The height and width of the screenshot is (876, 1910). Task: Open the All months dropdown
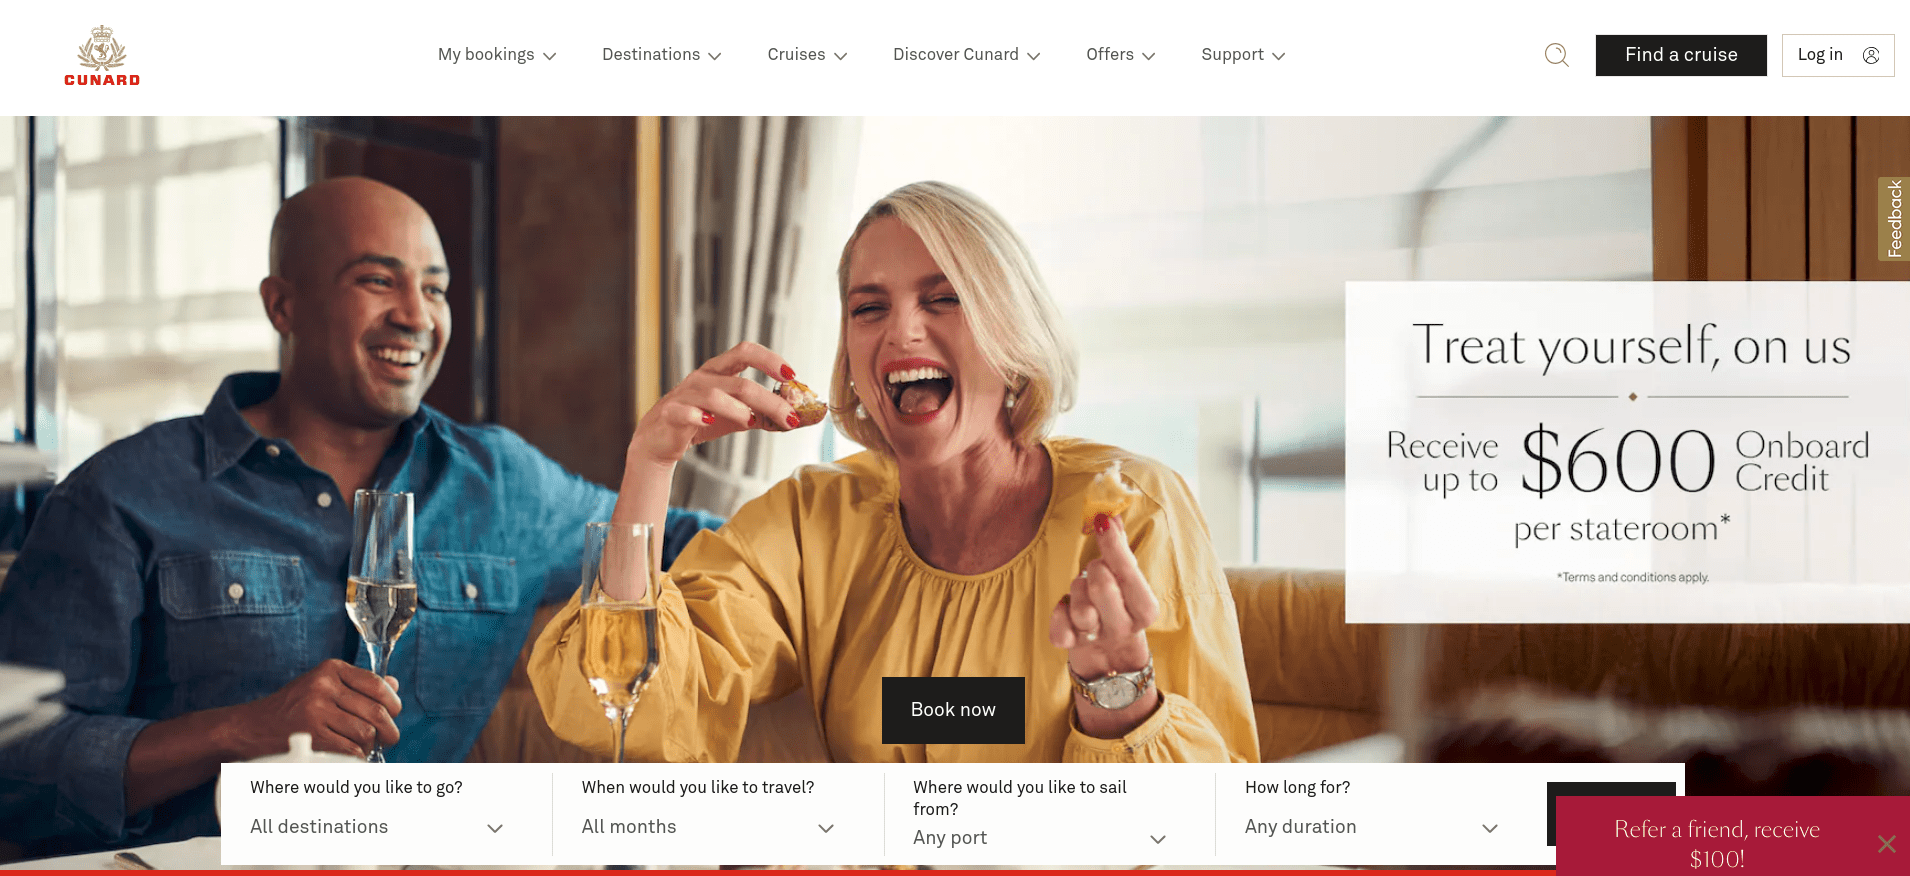[x=708, y=827]
